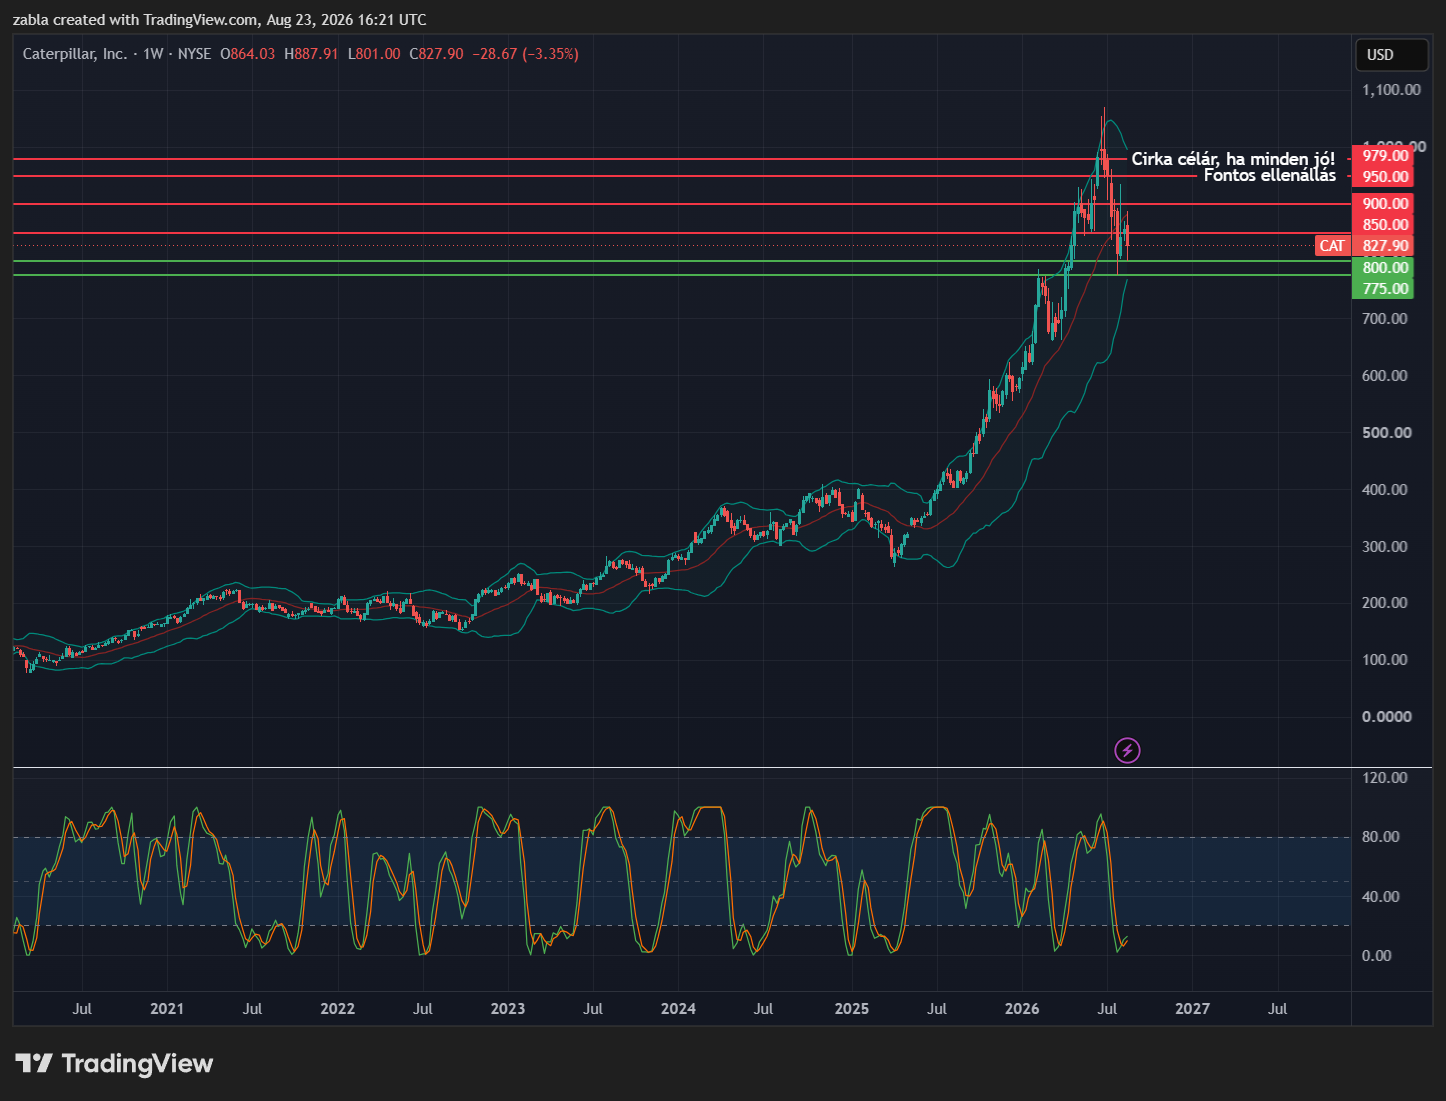Click the 1,100.00 price axis label
Screen dimensions: 1446x1101
1391,90
